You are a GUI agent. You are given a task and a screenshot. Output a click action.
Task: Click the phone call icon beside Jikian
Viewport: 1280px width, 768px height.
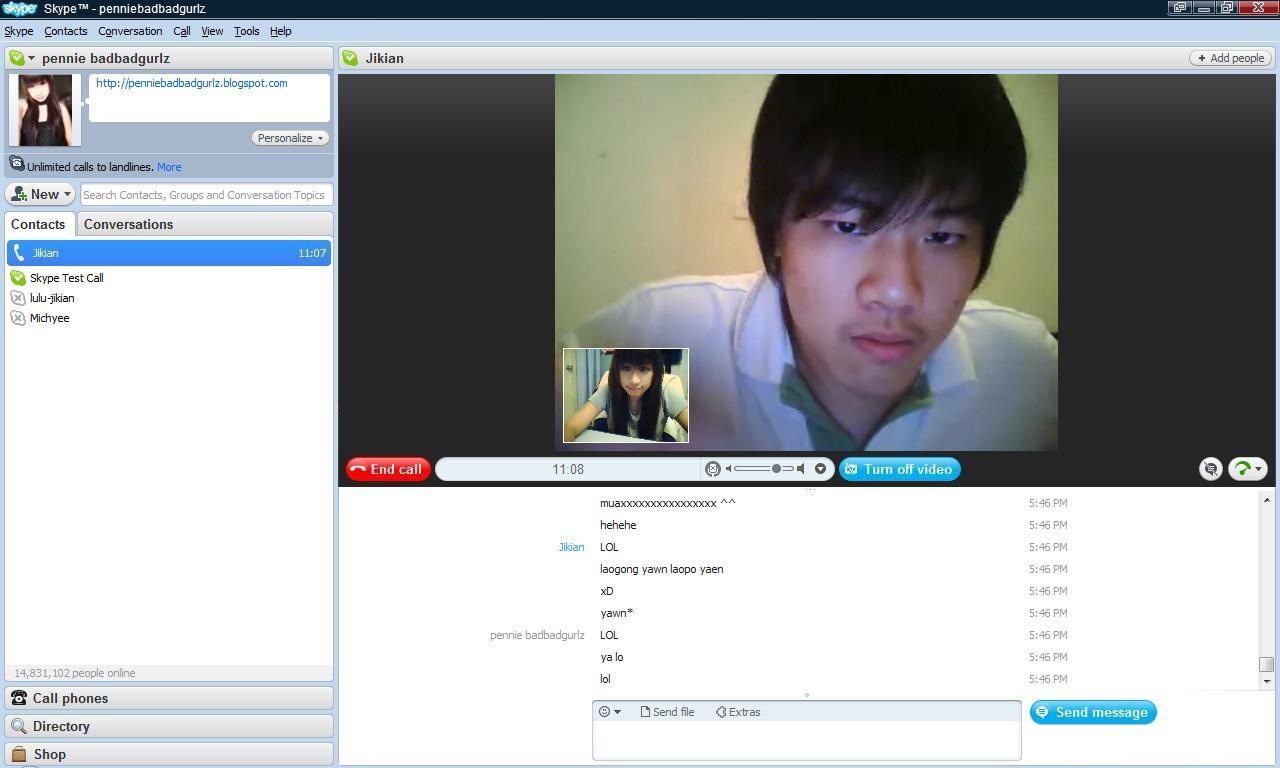tap(18, 253)
